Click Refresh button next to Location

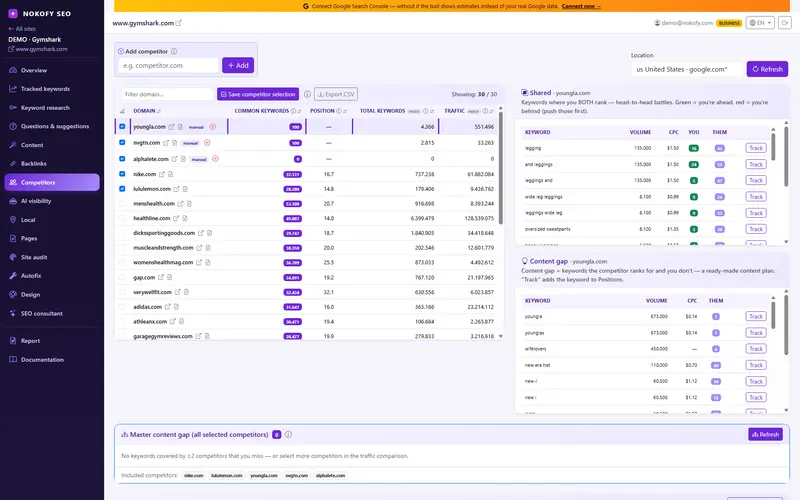point(767,69)
